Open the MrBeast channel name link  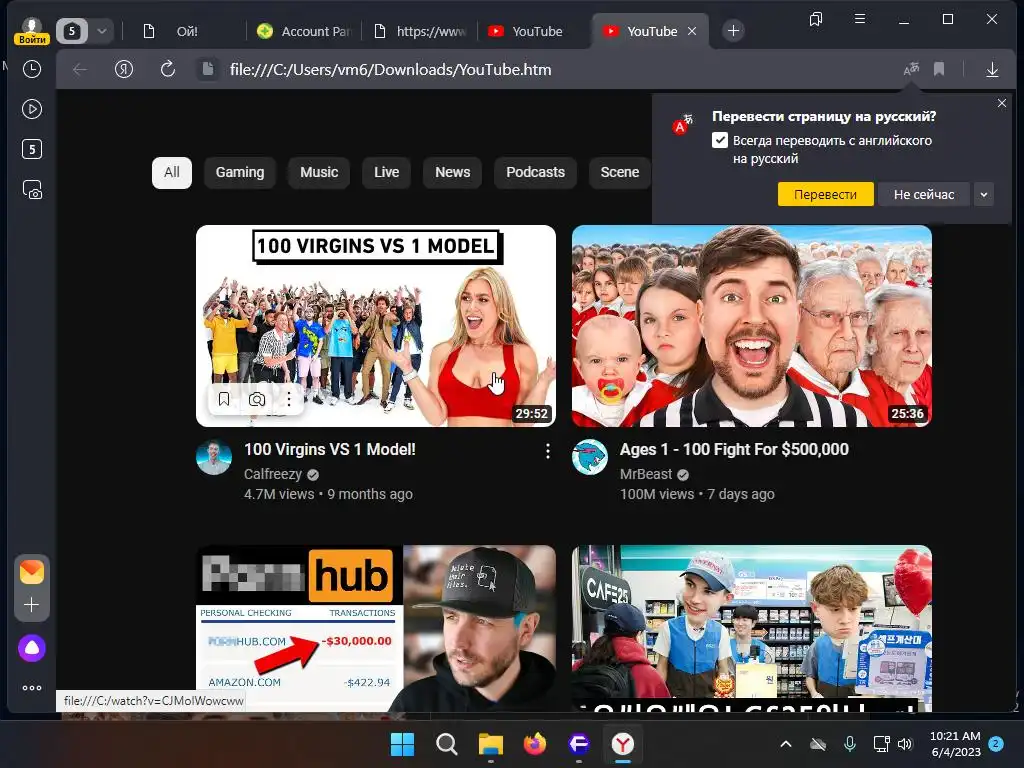point(645,474)
